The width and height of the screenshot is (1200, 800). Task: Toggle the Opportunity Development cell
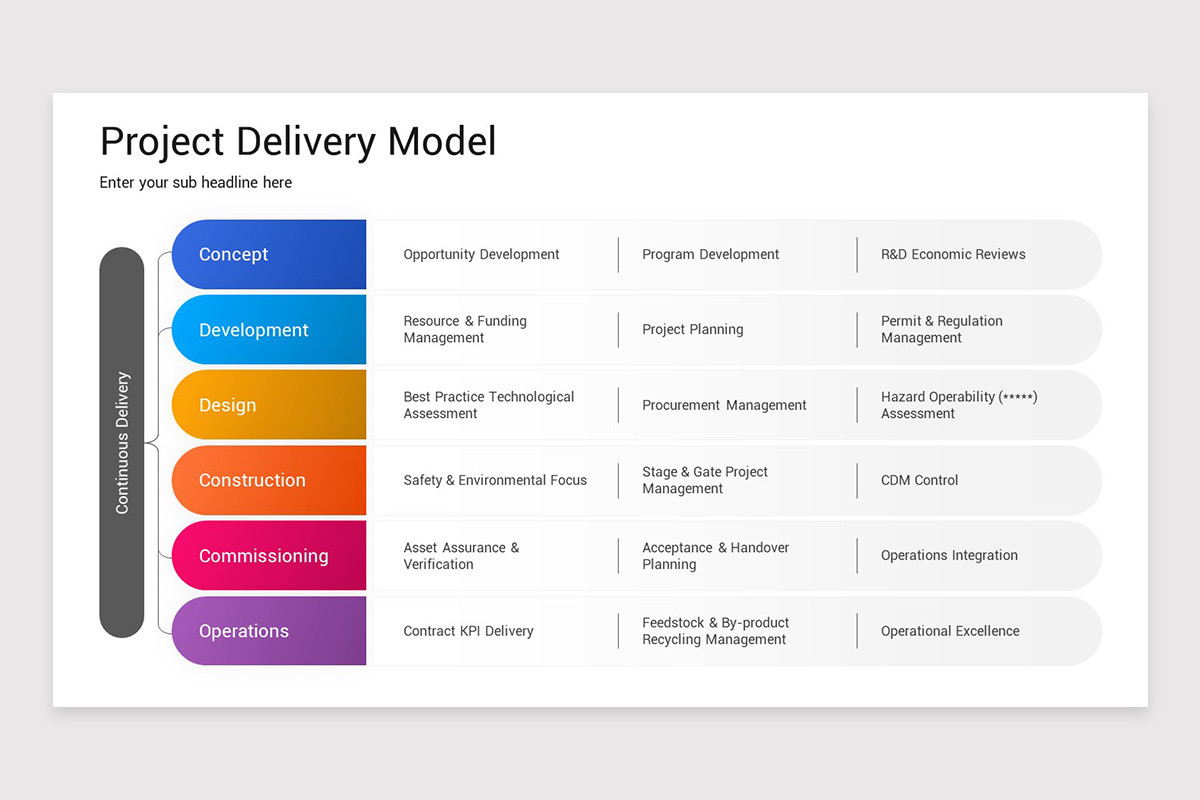click(x=481, y=254)
